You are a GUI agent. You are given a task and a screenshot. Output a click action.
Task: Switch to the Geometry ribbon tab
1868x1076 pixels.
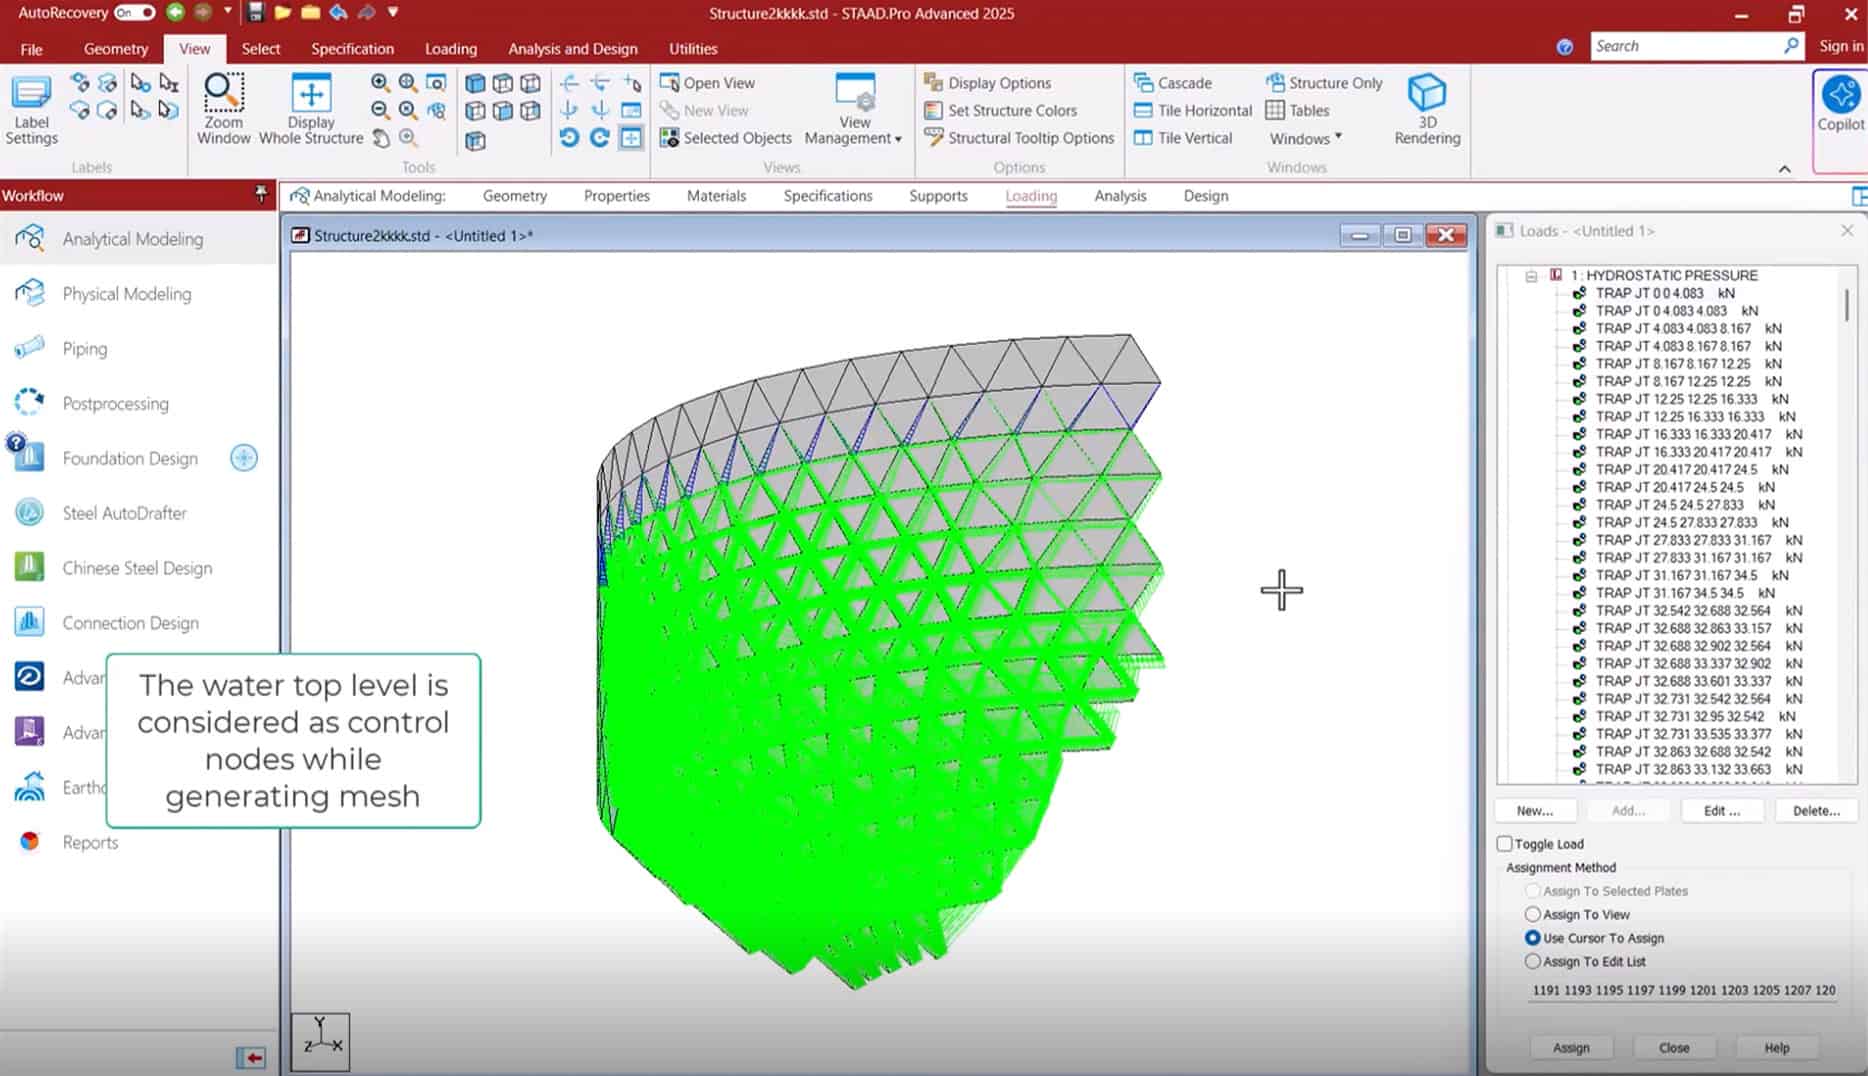click(x=116, y=48)
